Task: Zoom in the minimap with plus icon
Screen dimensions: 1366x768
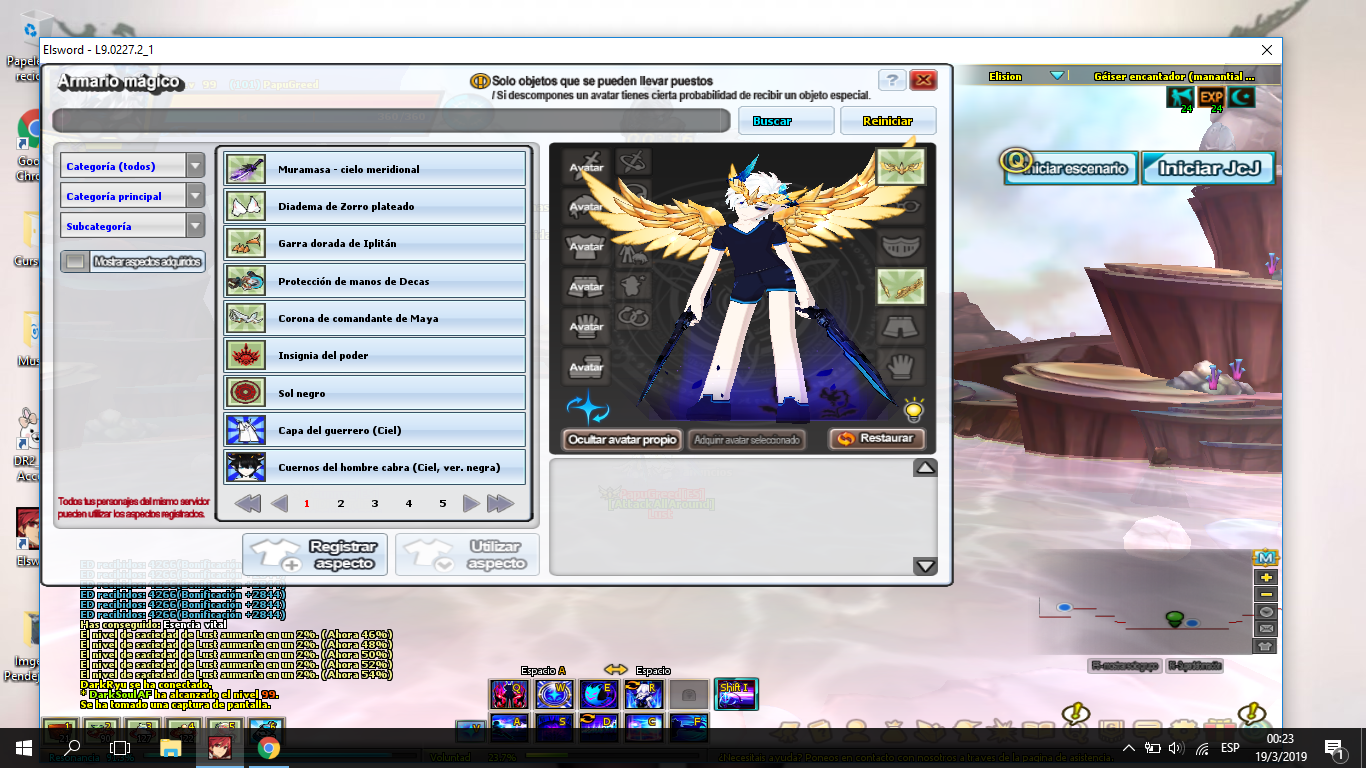Action: click(x=1266, y=577)
